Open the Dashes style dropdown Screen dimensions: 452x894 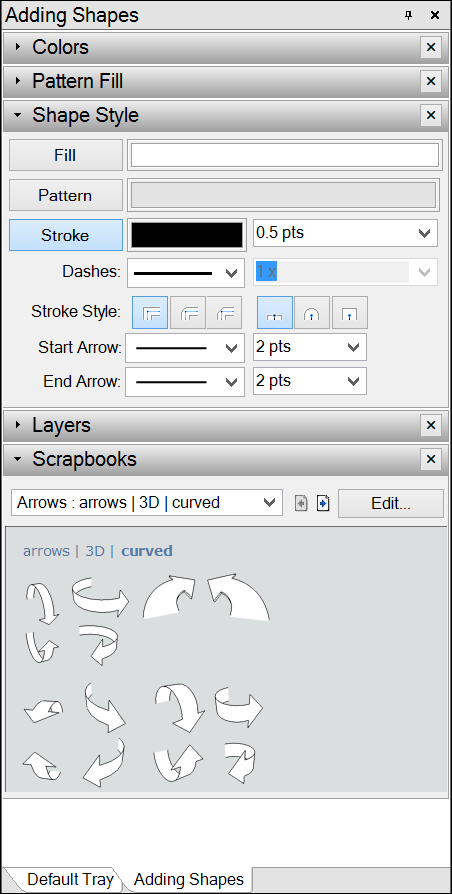182,273
